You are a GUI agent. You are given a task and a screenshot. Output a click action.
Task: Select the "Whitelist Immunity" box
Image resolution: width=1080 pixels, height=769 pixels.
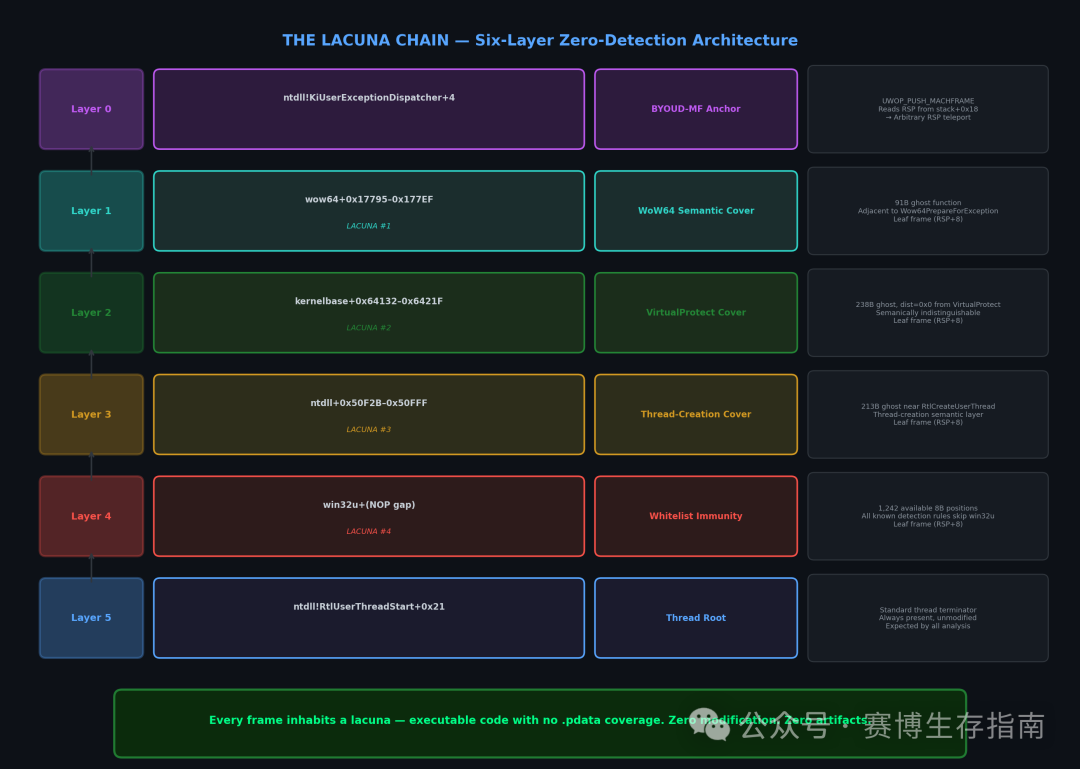pos(696,516)
